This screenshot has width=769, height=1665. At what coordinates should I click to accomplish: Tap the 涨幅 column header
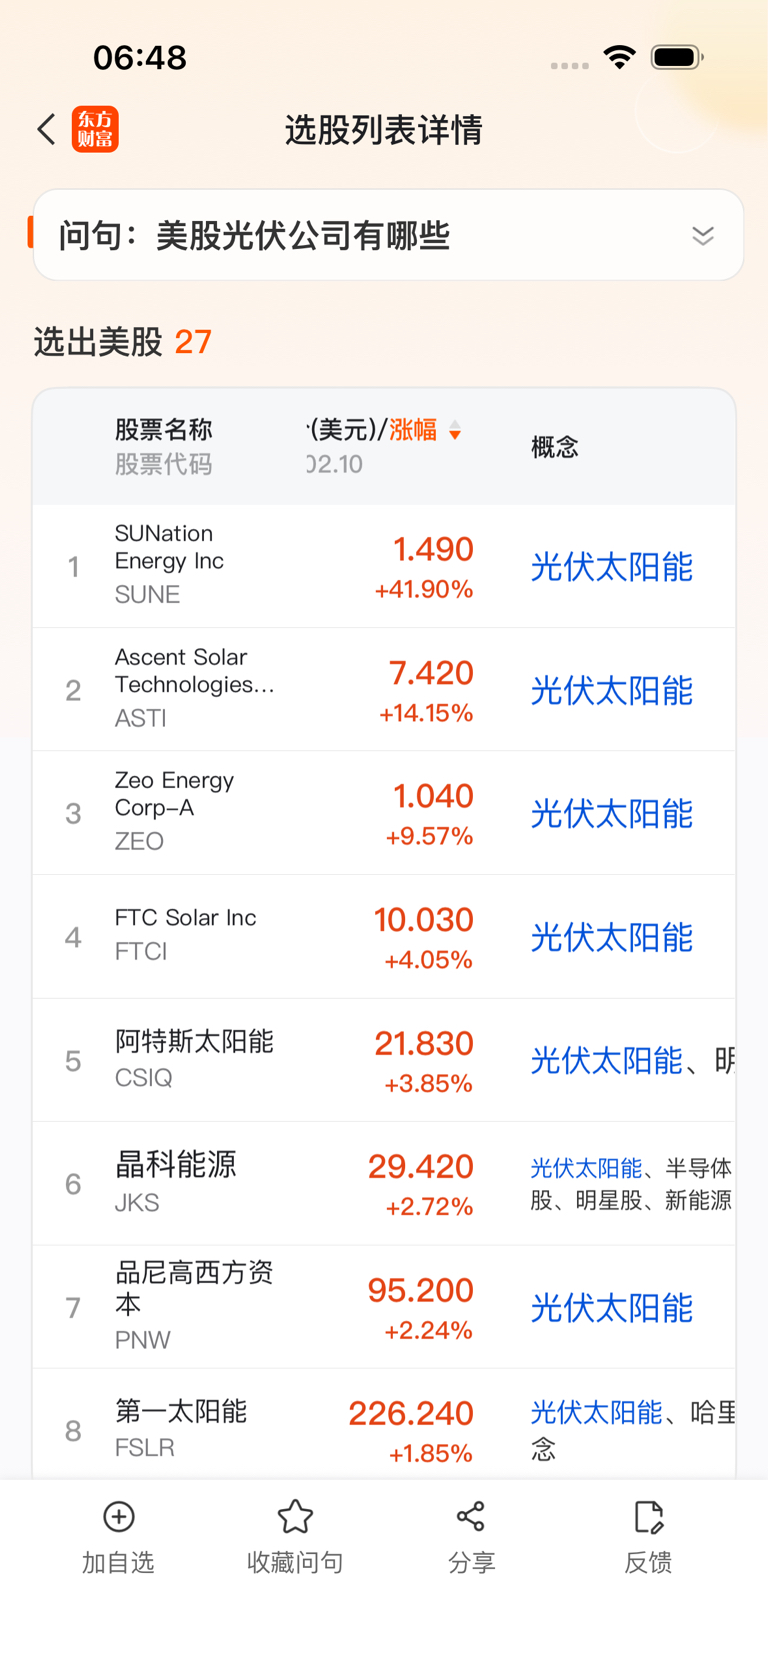tap(413, 430)
